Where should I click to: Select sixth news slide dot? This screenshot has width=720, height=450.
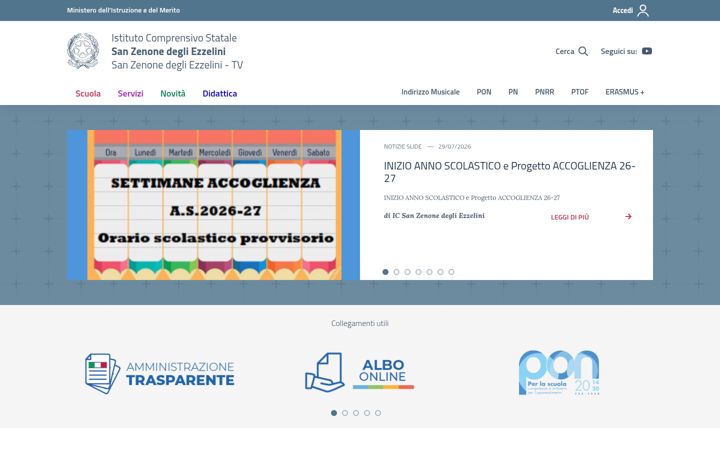[x=440, y=272]
